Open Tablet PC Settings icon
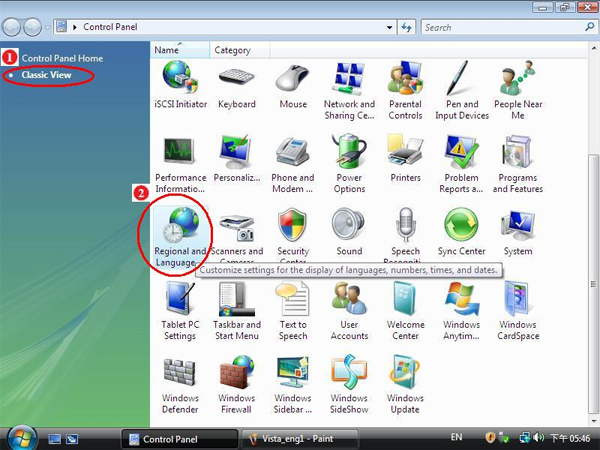600x450 pixels. [x=180, y=298]
